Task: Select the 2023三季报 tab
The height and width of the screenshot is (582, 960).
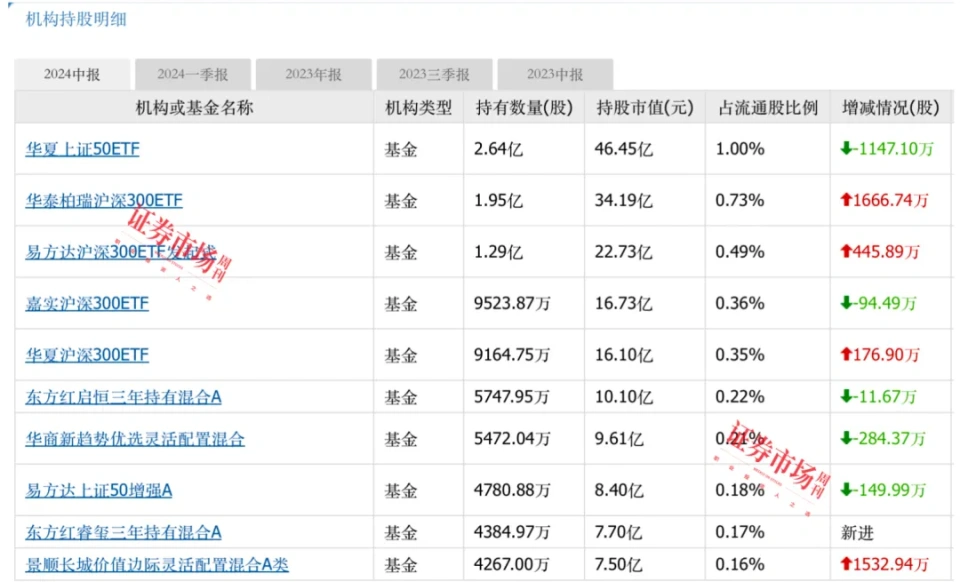Action: coord(434,75)
